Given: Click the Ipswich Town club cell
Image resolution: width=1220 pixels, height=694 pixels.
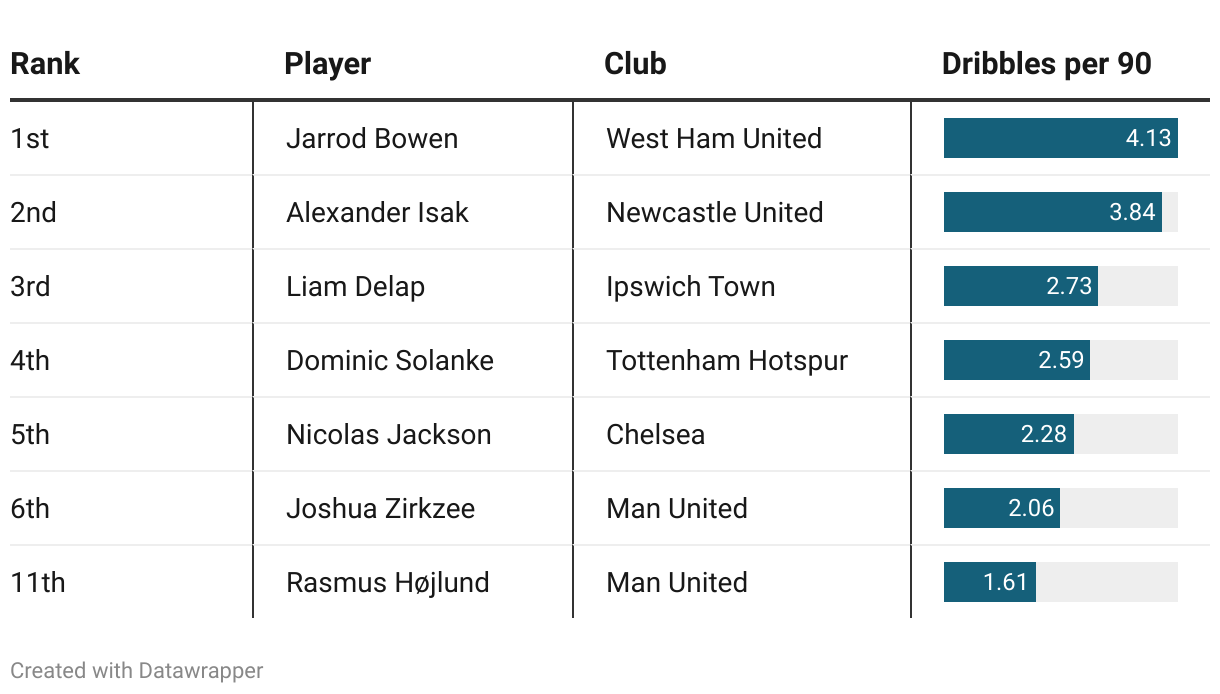Looking at the screenshot, I should pyautogui.click(x=691, y=286).
